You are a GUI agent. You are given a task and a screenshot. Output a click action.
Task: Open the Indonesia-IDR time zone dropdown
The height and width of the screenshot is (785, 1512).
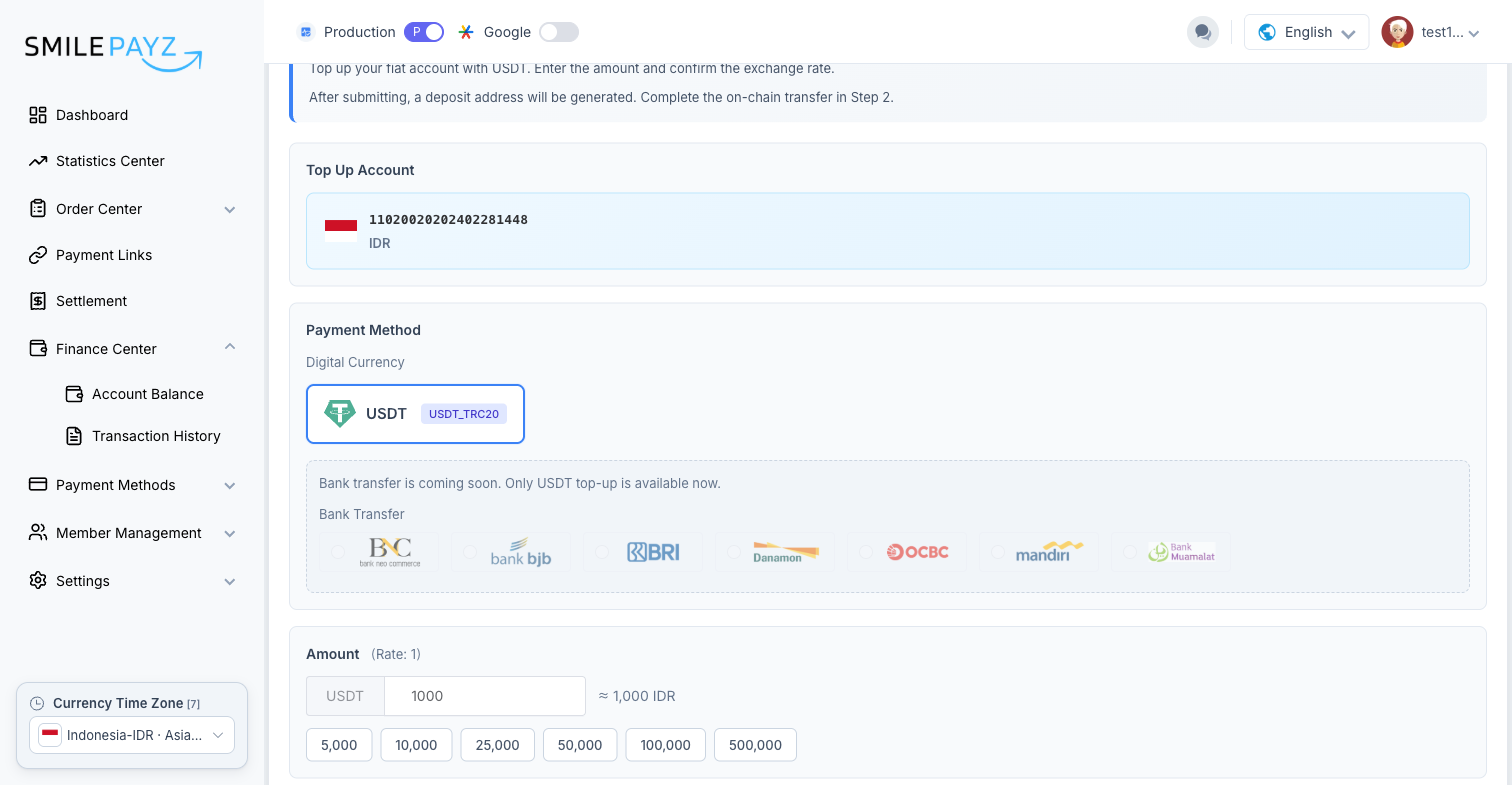pos(132,736)
